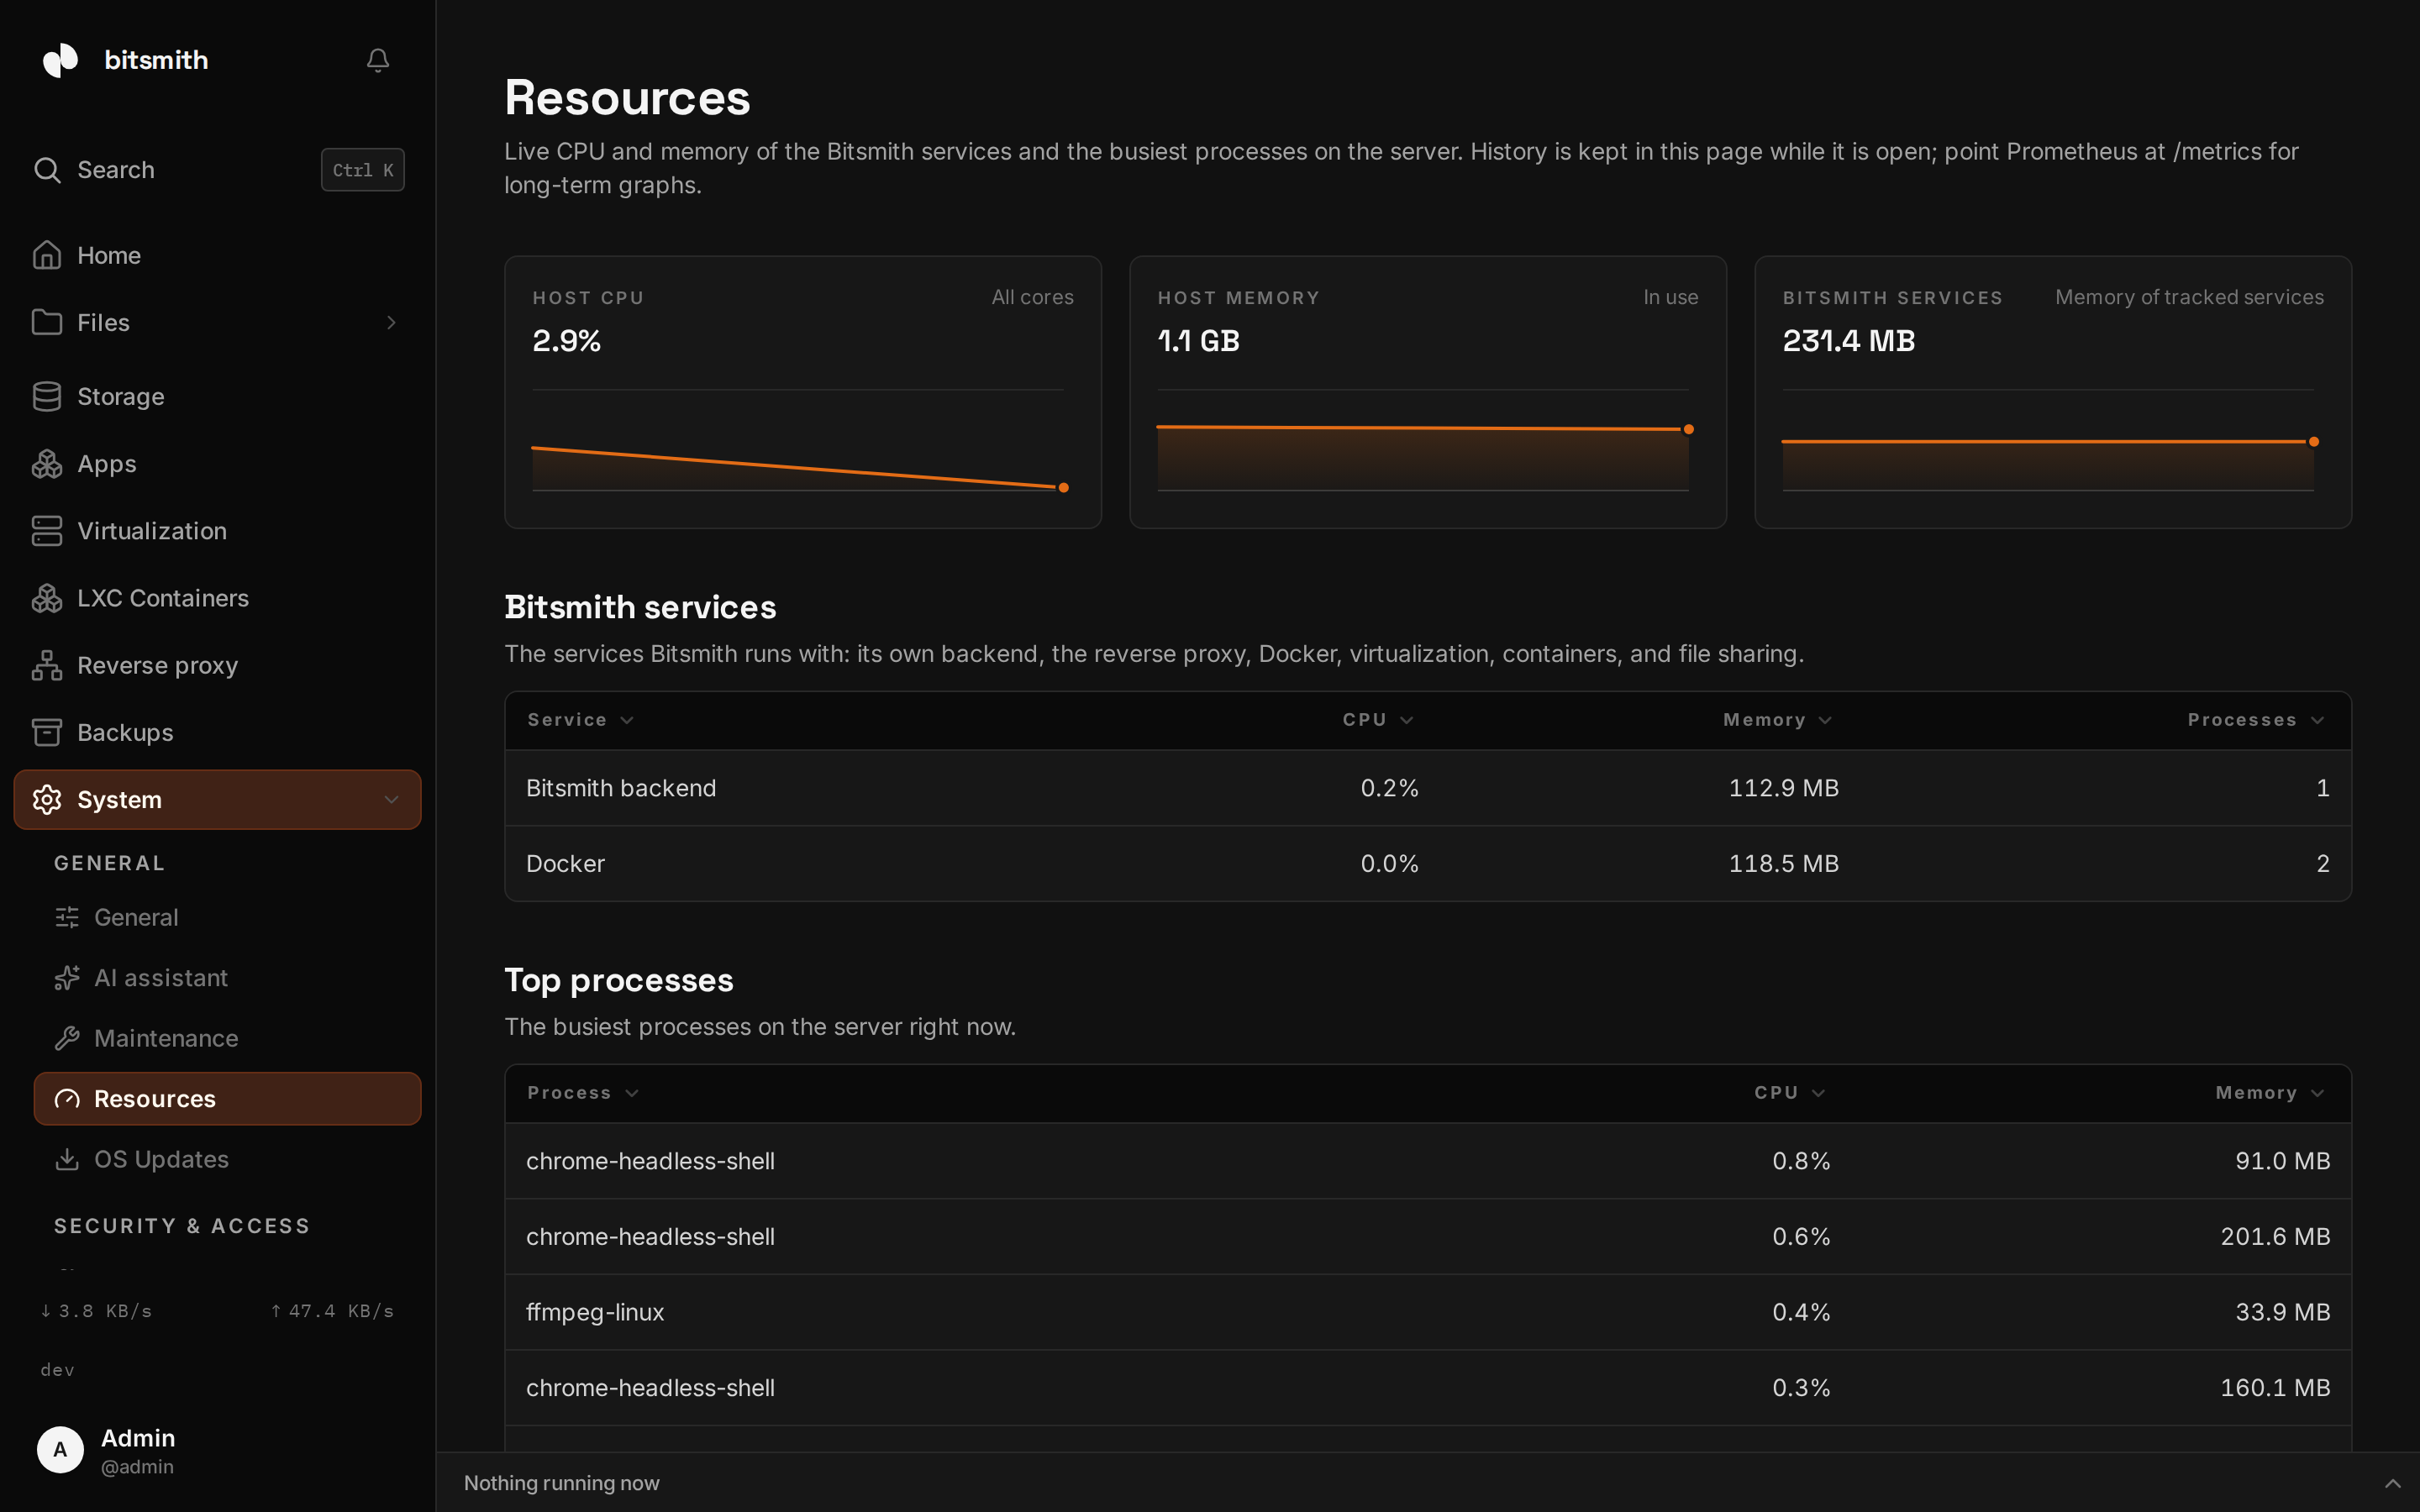The image size is (2420, 1512).
Task: Go to the Virtualization page
Action: click(x=217, y=531)
